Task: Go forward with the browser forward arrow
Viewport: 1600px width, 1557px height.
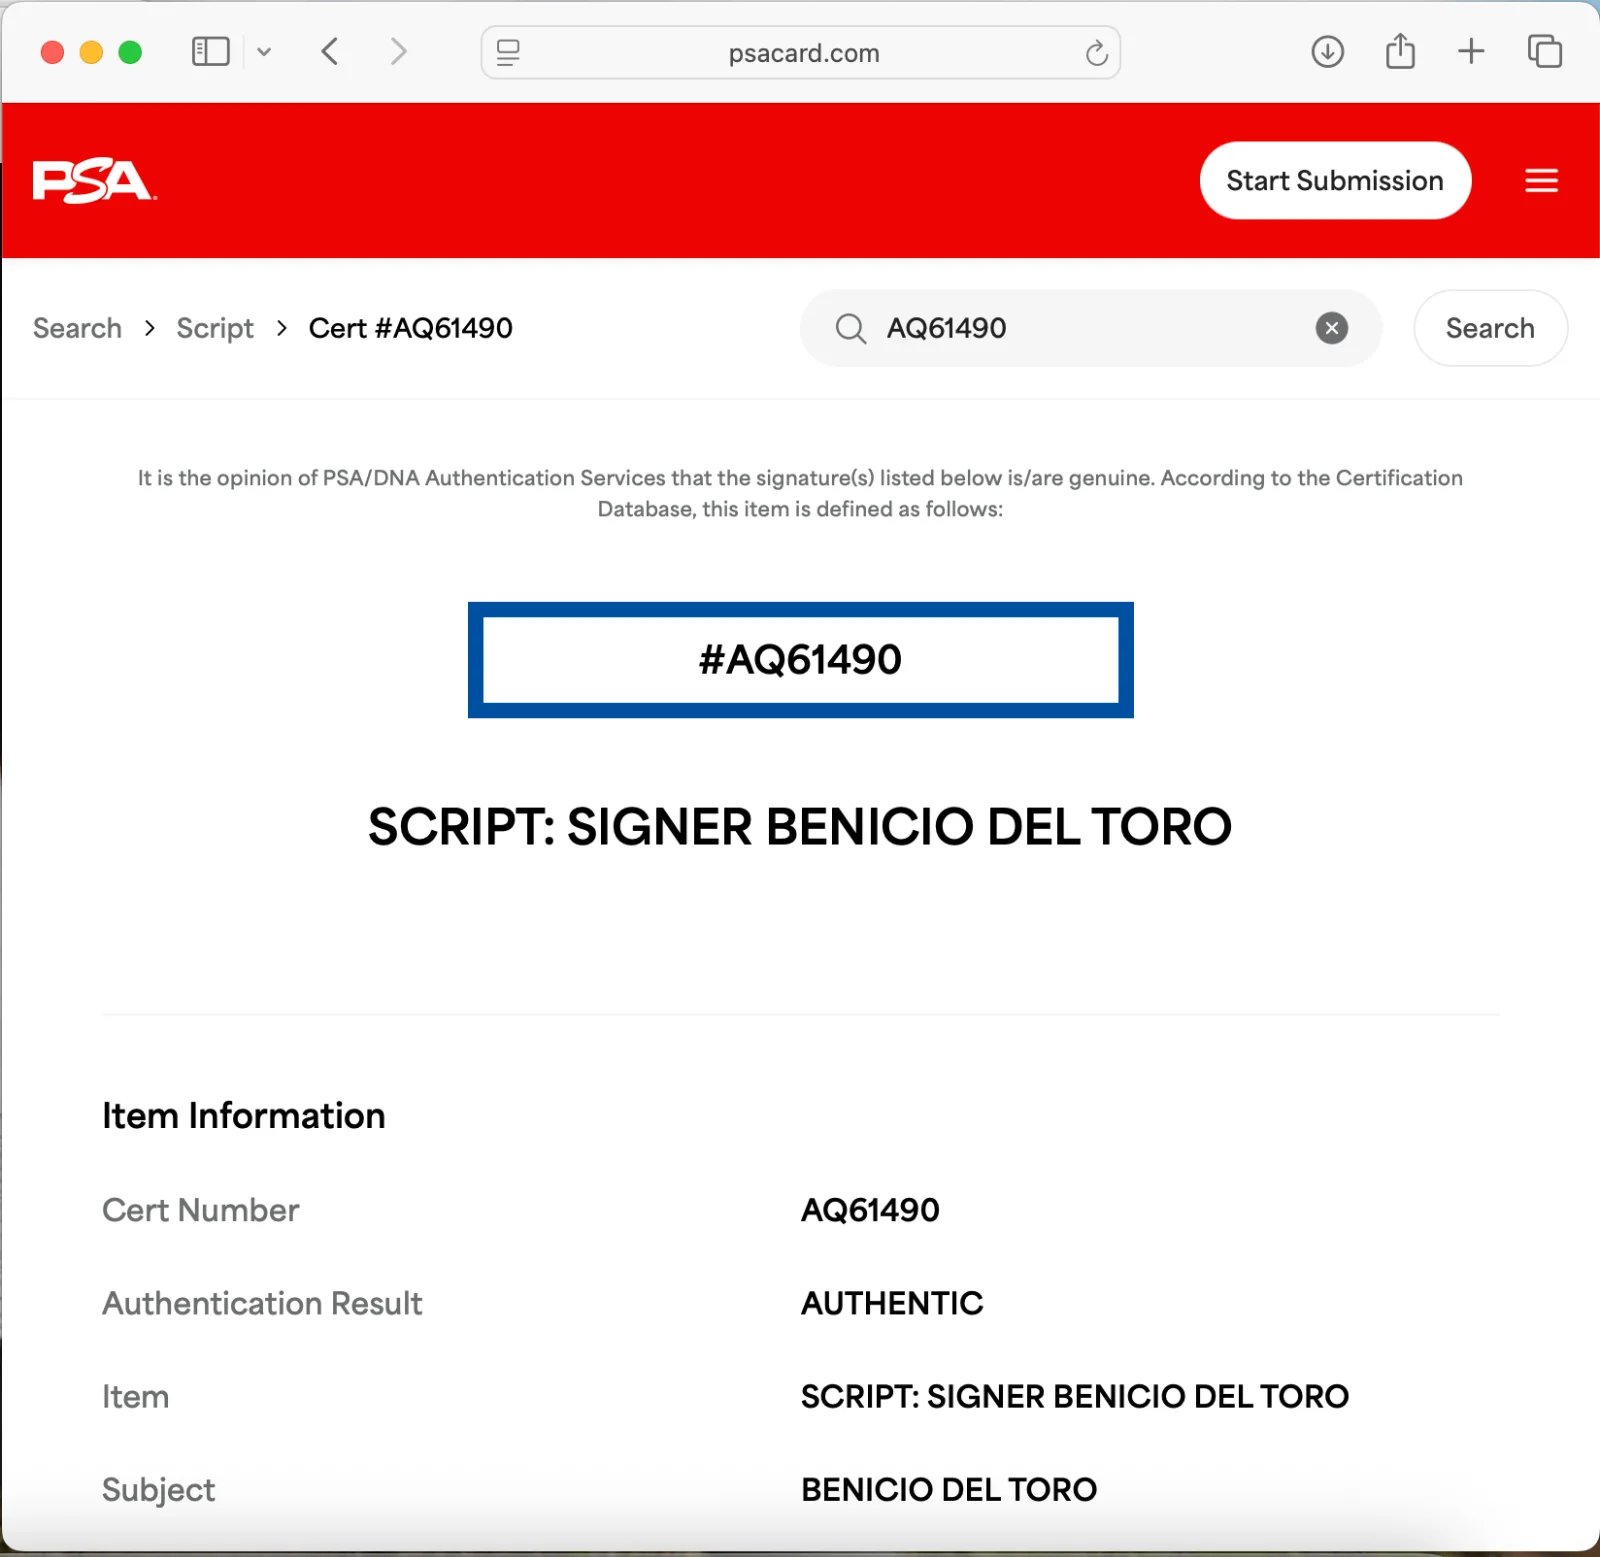Action: [398, 51]
